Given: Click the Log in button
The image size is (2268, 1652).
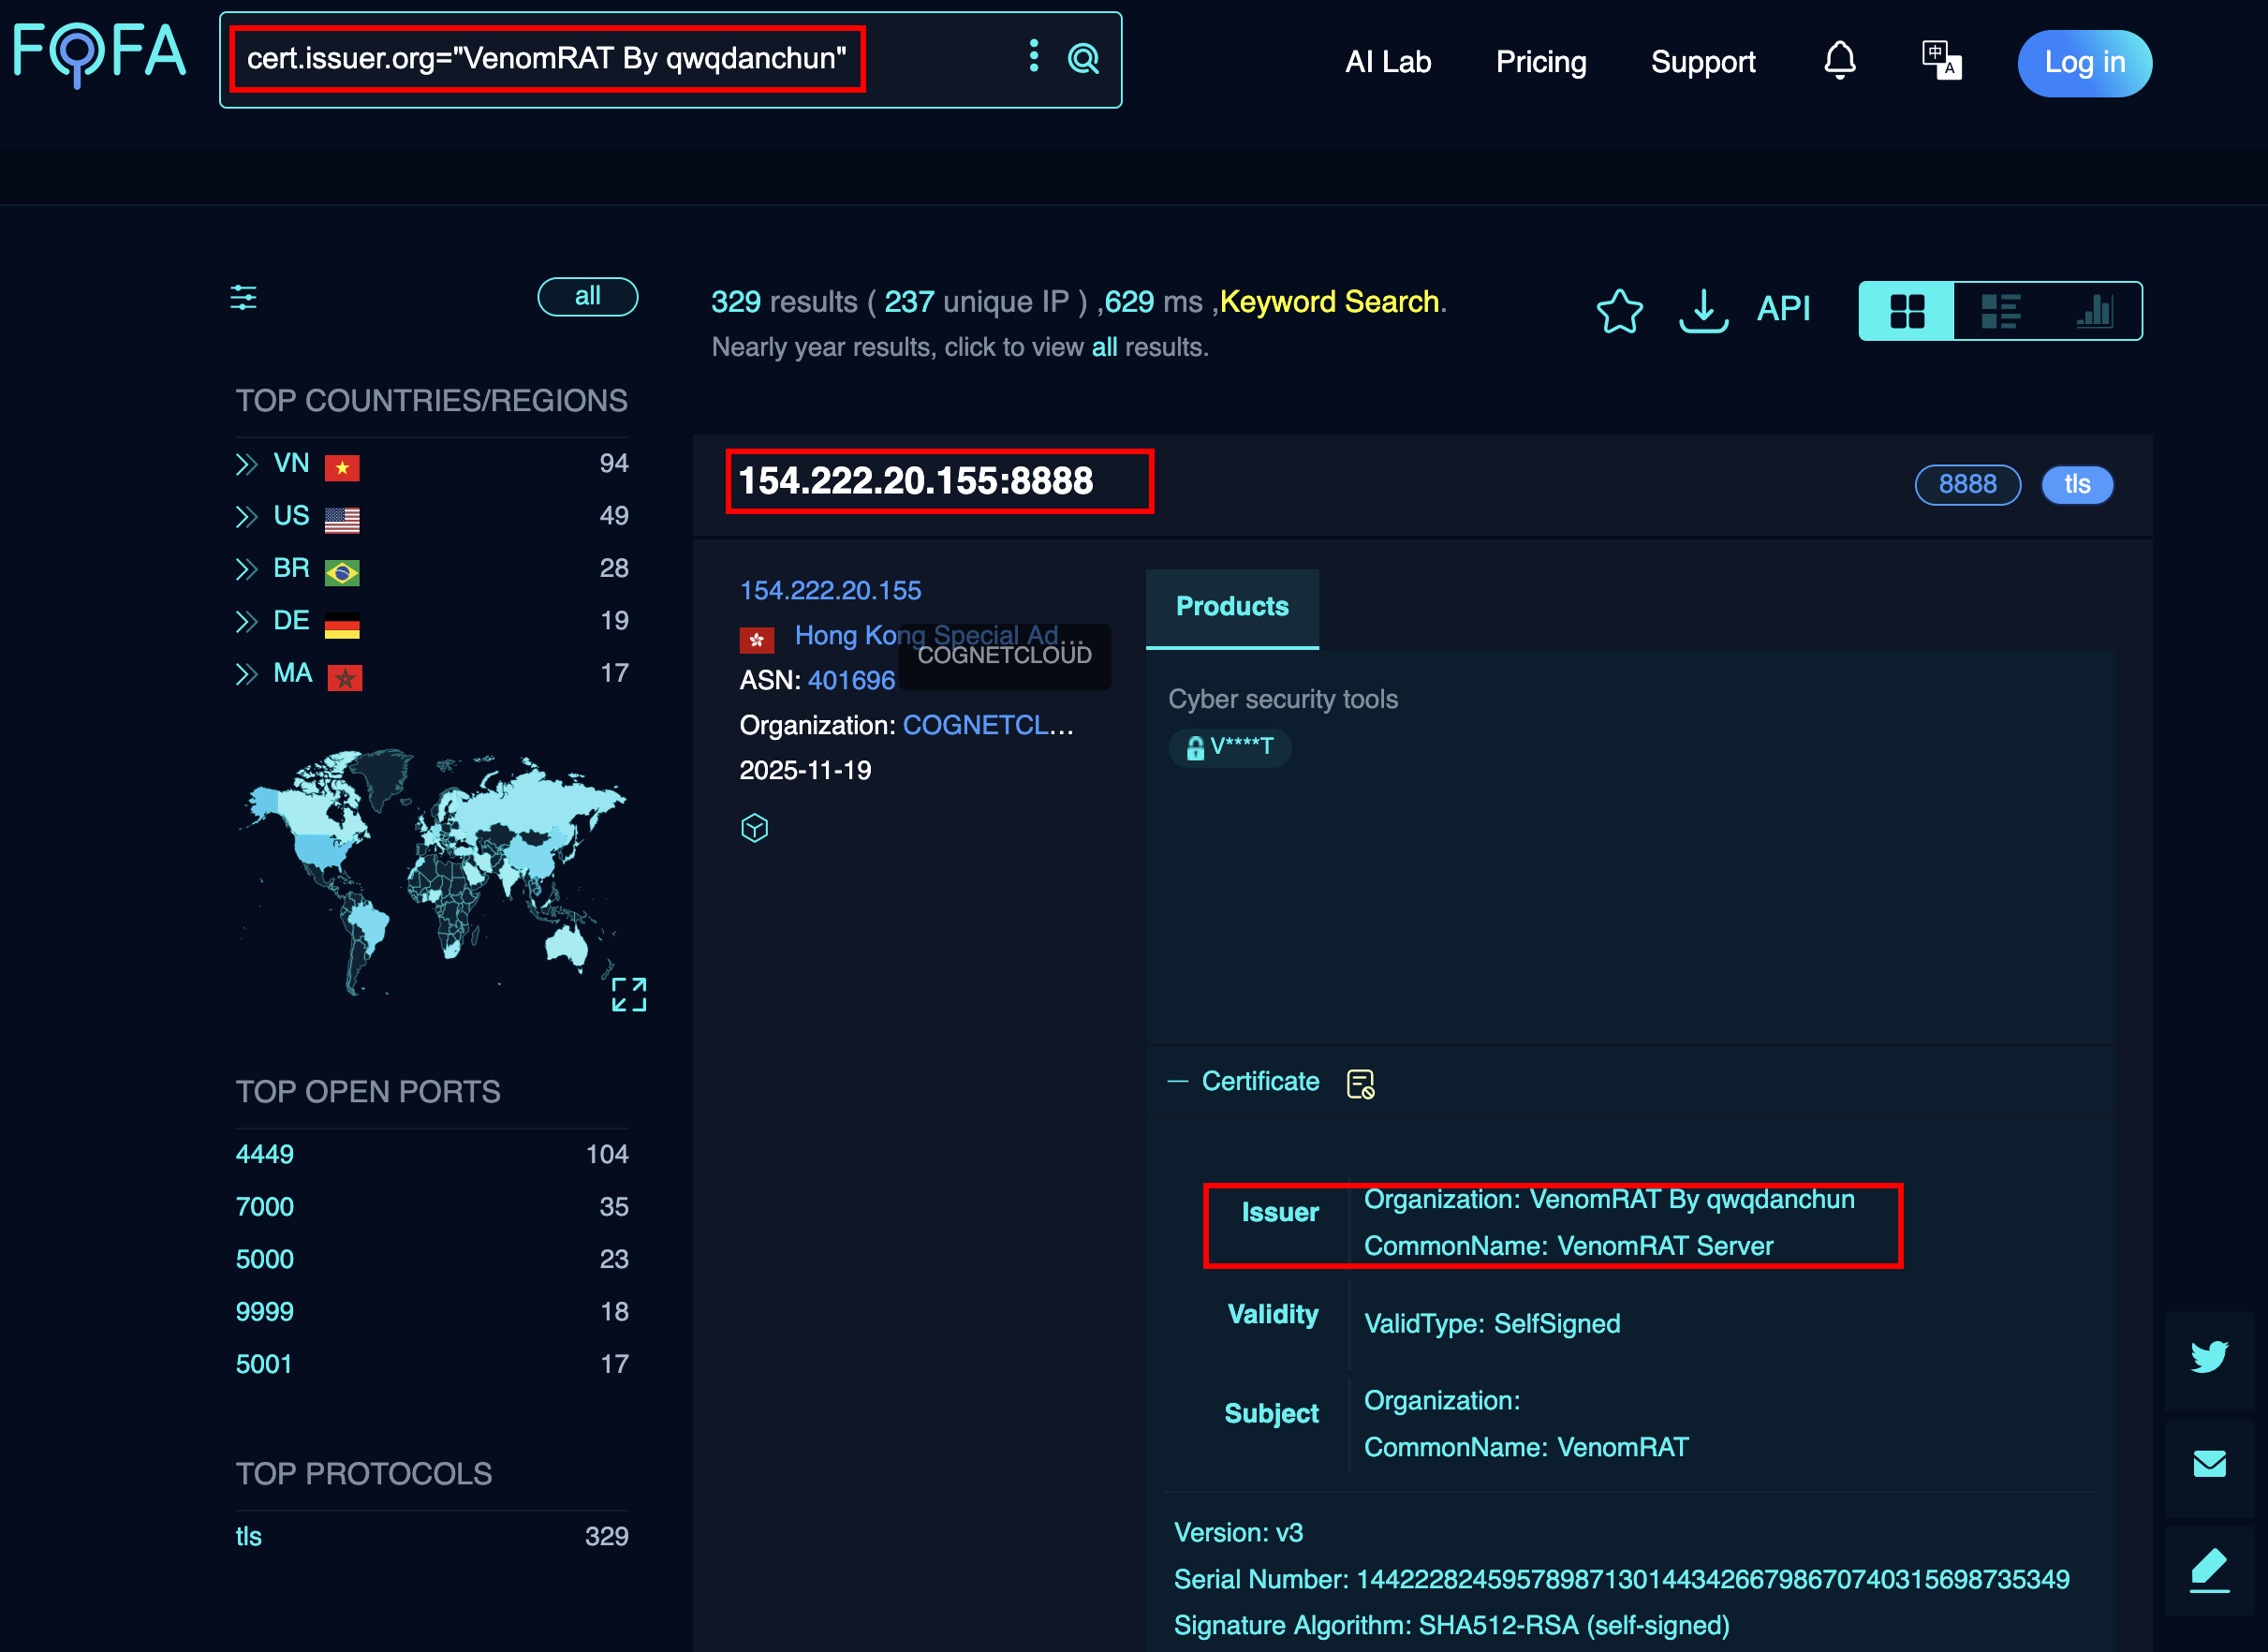Looking at the screenshot, I should coord(2084,63).
